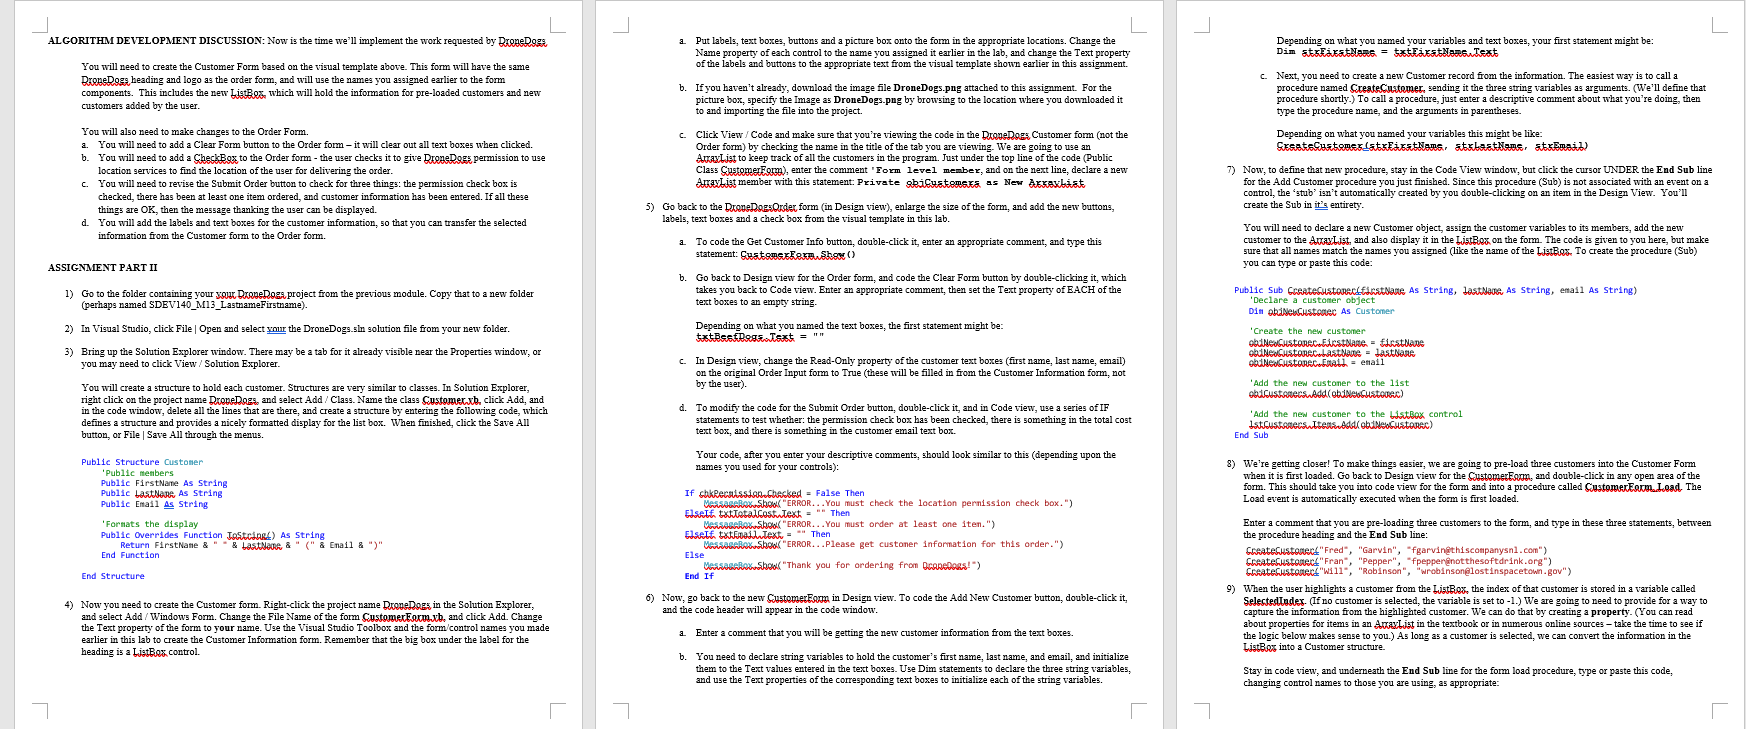Image resolution: width=1746 pixels, height=729 pixels.
Task: Select the 'Public members comment line
Action: pos(137,473)
